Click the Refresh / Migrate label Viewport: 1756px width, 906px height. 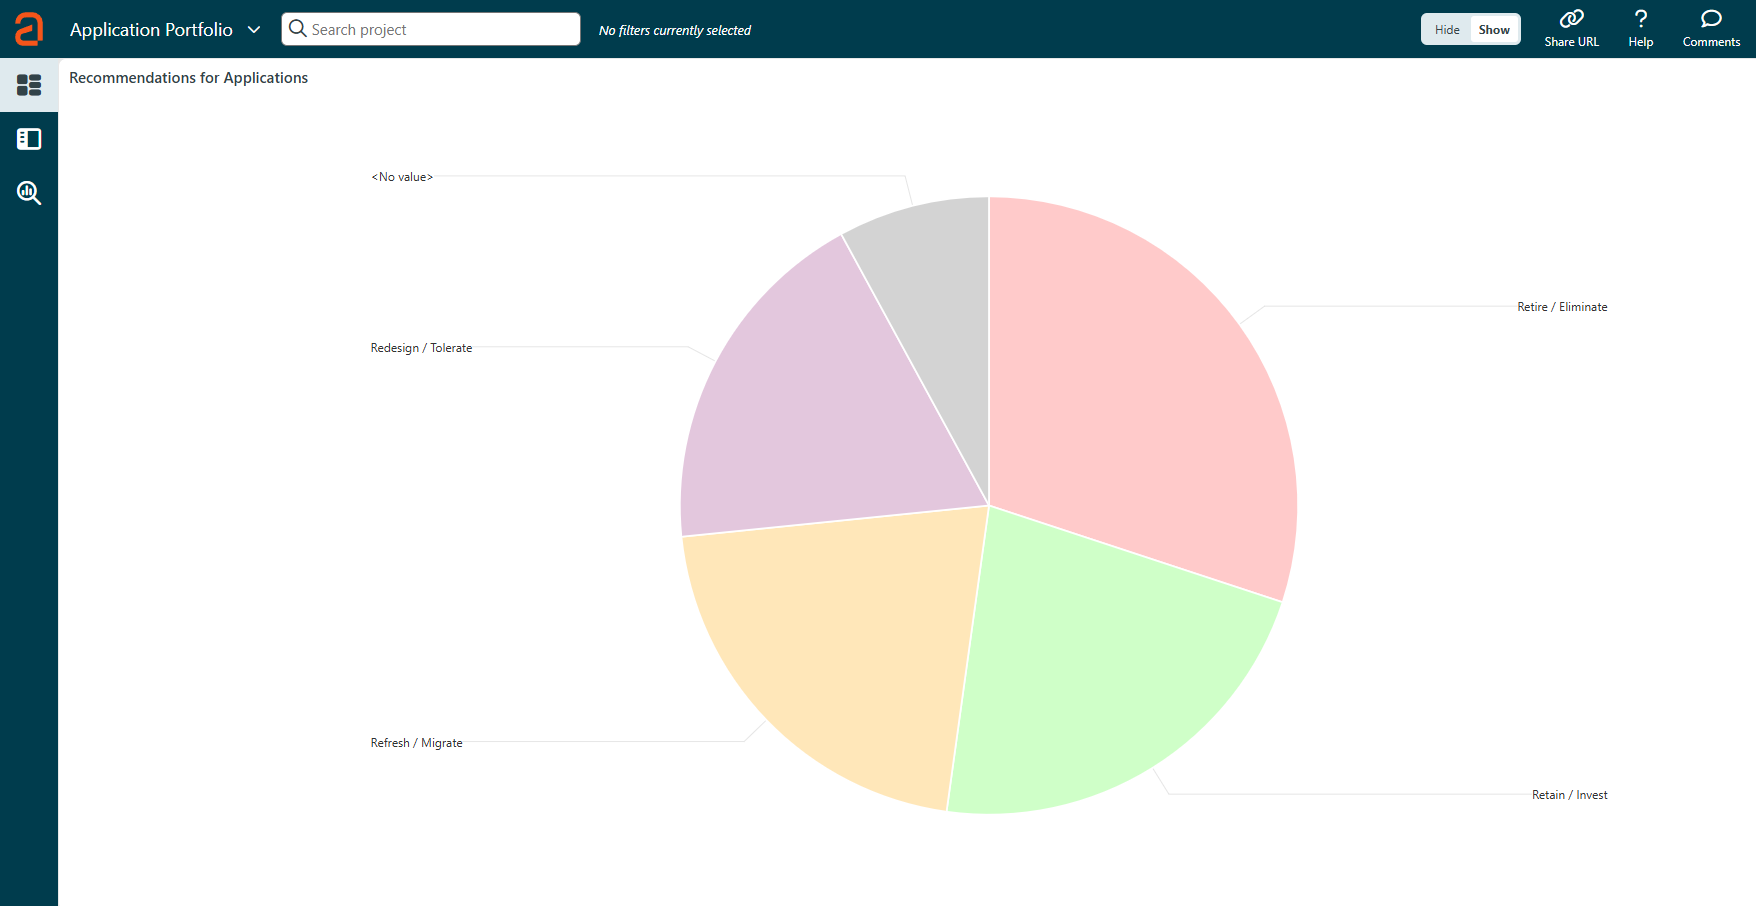(416, 743)
